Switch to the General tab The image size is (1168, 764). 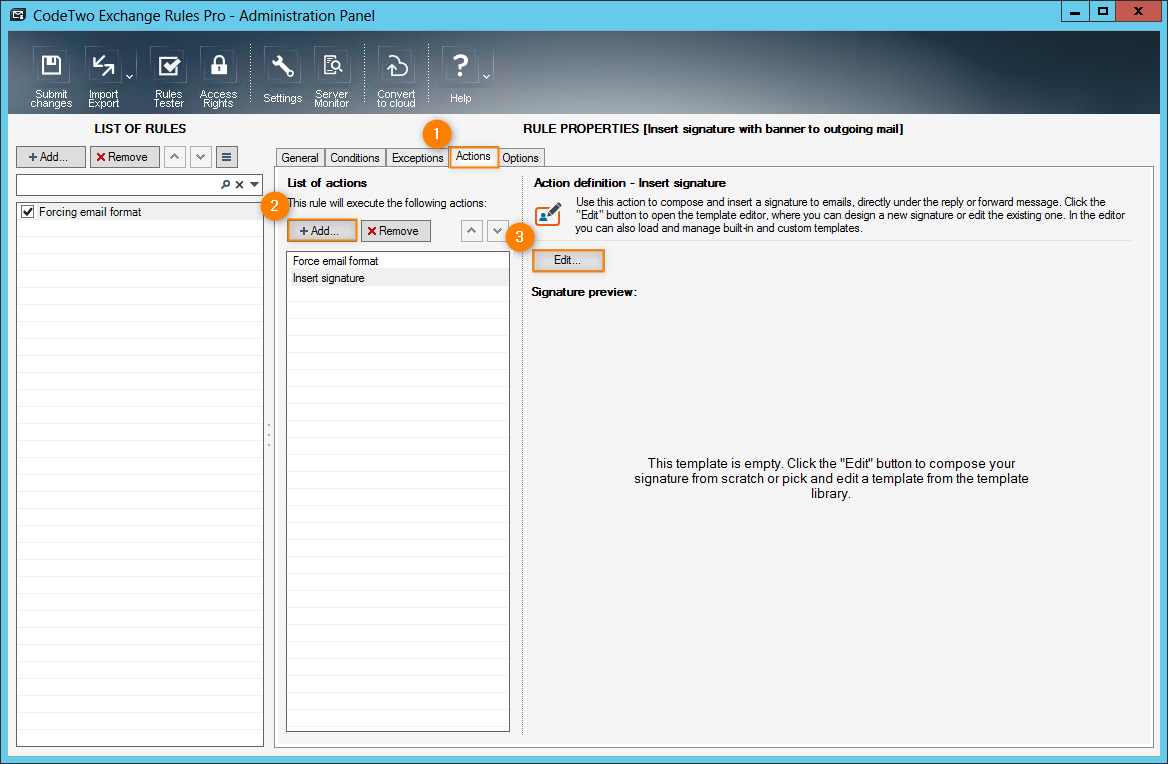pyautogui.click(x=300, y=158)
